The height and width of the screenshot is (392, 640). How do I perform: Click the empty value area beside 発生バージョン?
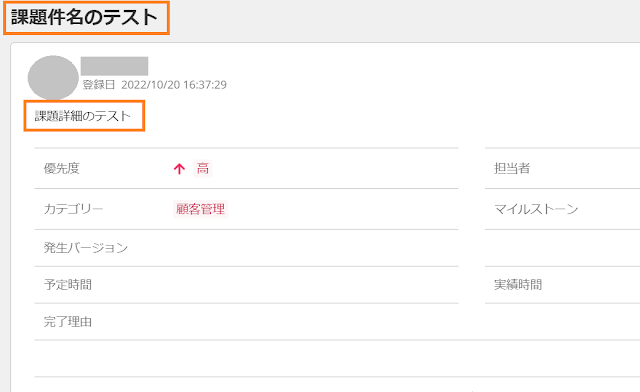pyautogui.click(x=315, y=247)
